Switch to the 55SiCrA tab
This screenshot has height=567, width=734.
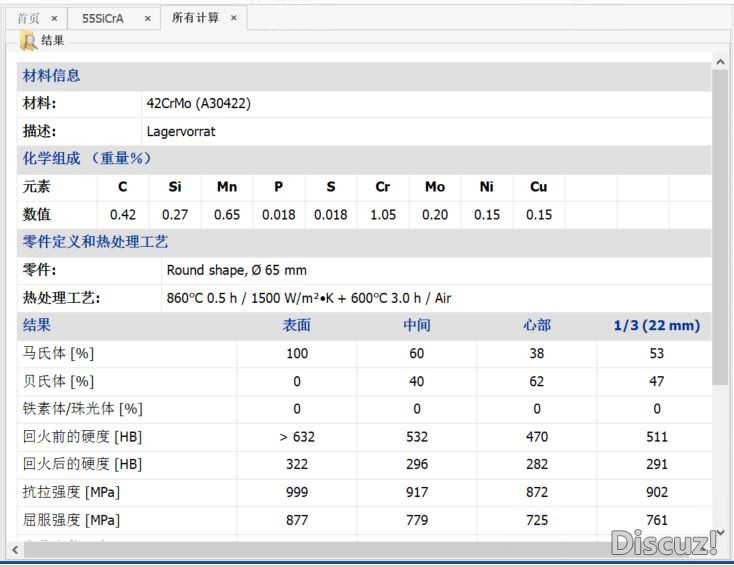coord(103,18)
